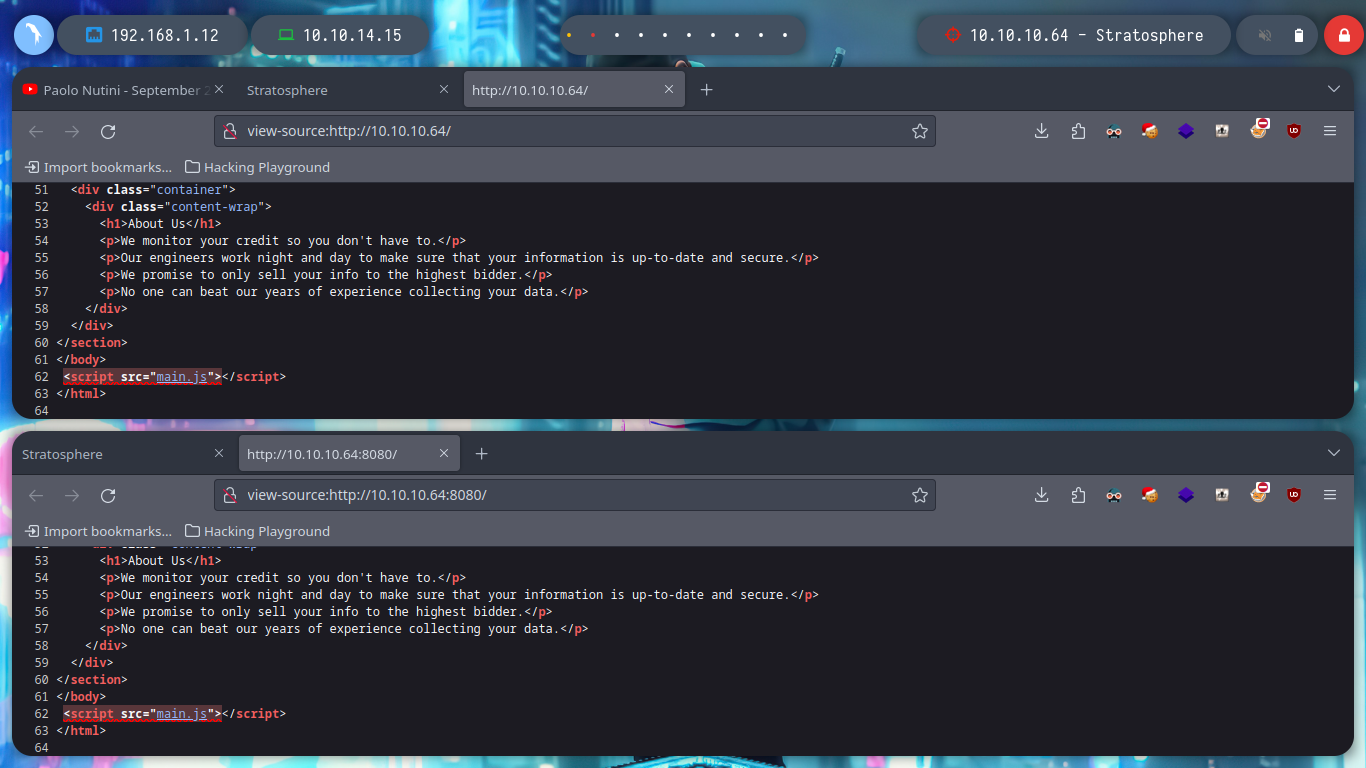The width and height of the screenshot is (1366, 768).
Task: Reload the view-source:http://10.10.10.64/ page
Action: (x=108, y=131)
